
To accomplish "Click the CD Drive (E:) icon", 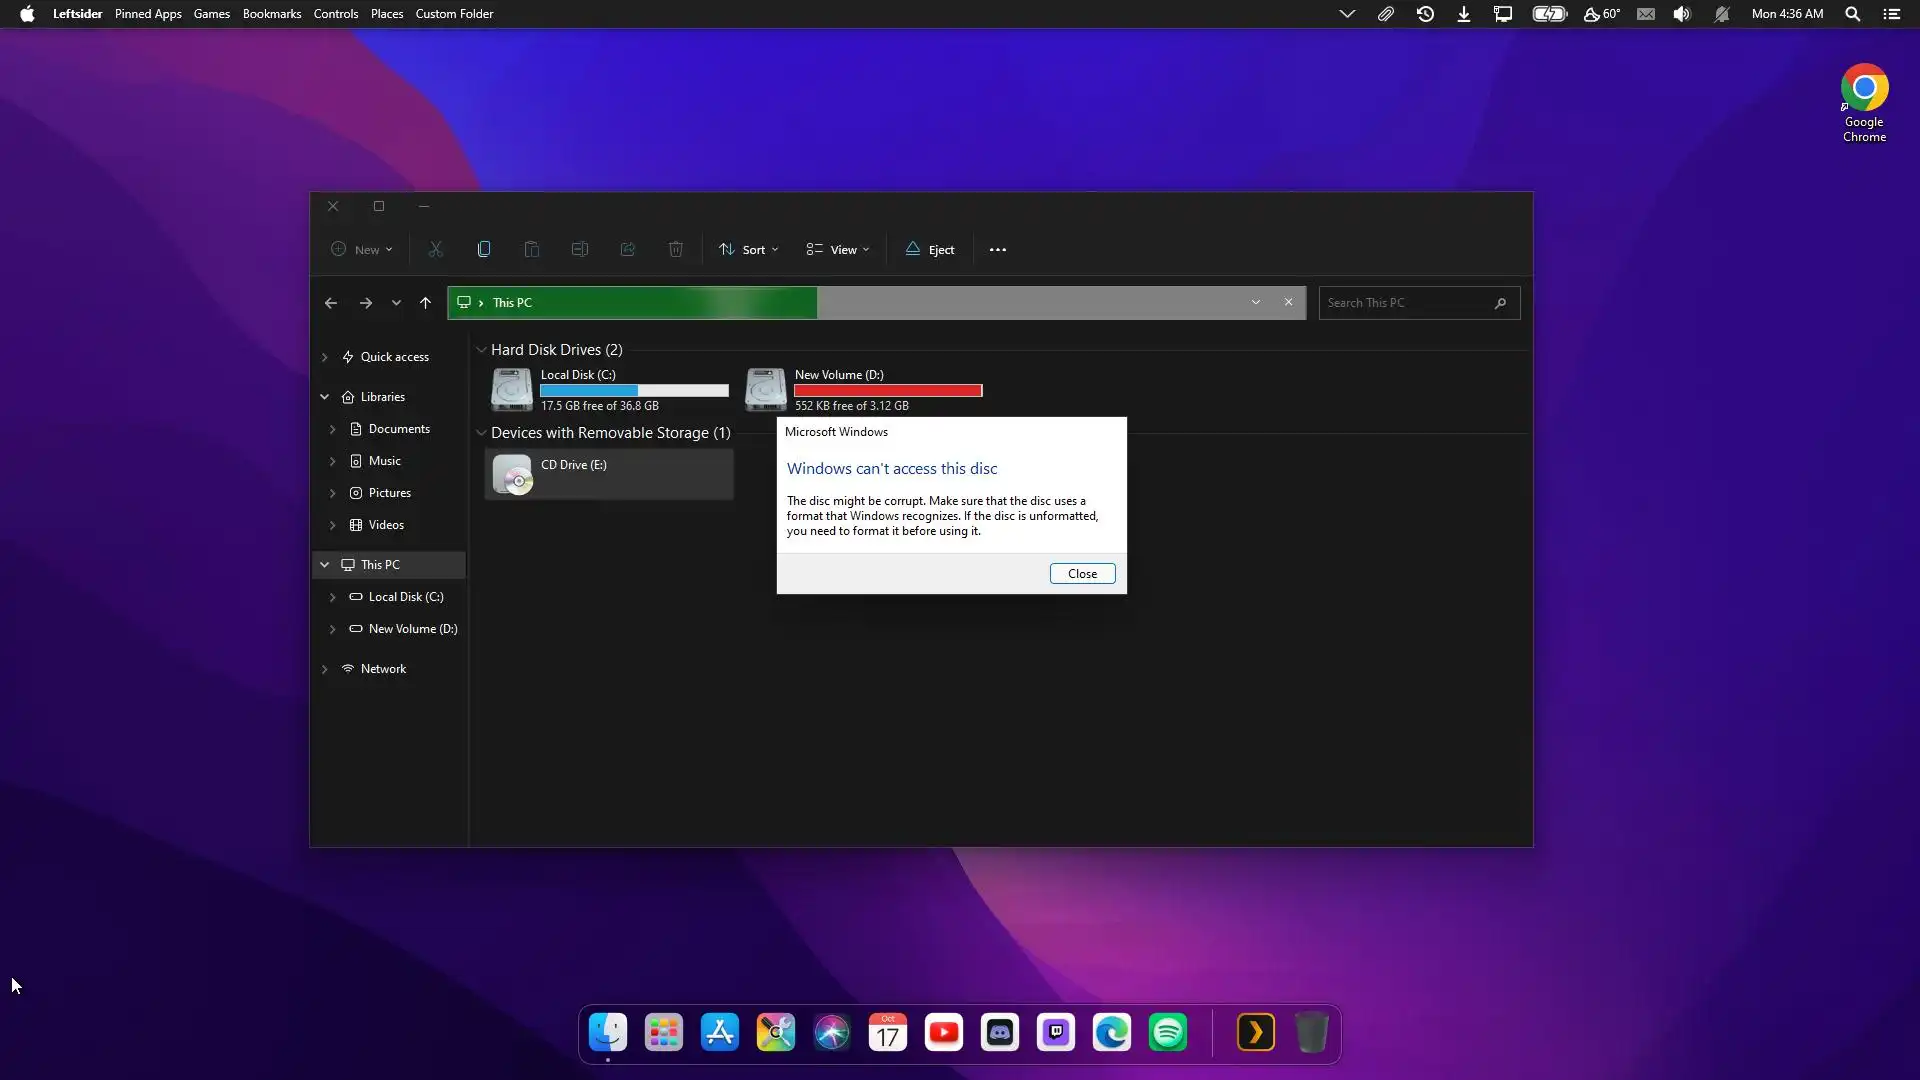I will (x=512, y=475).
